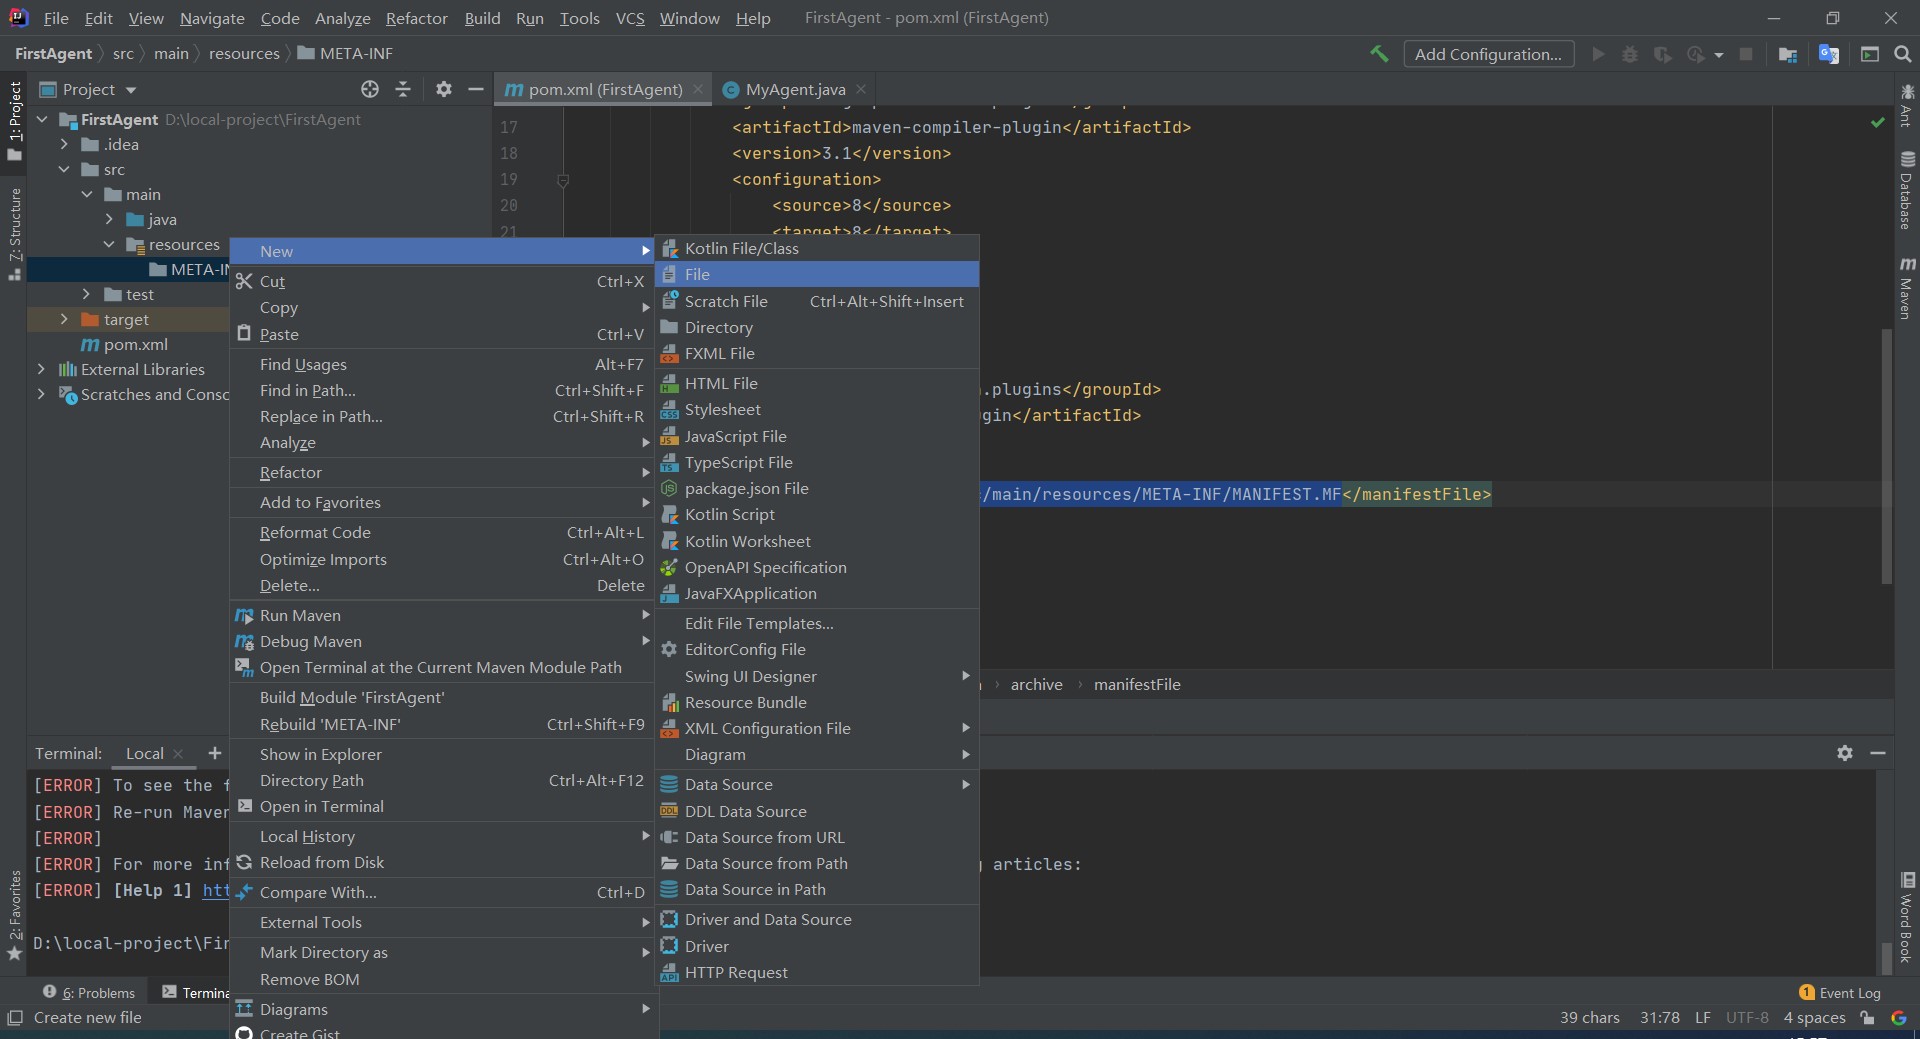The width and height of the screenshot is (1920, 1039).
Task: Click manifestFile breadcrumb in editor
Action: click(1137, 684)
